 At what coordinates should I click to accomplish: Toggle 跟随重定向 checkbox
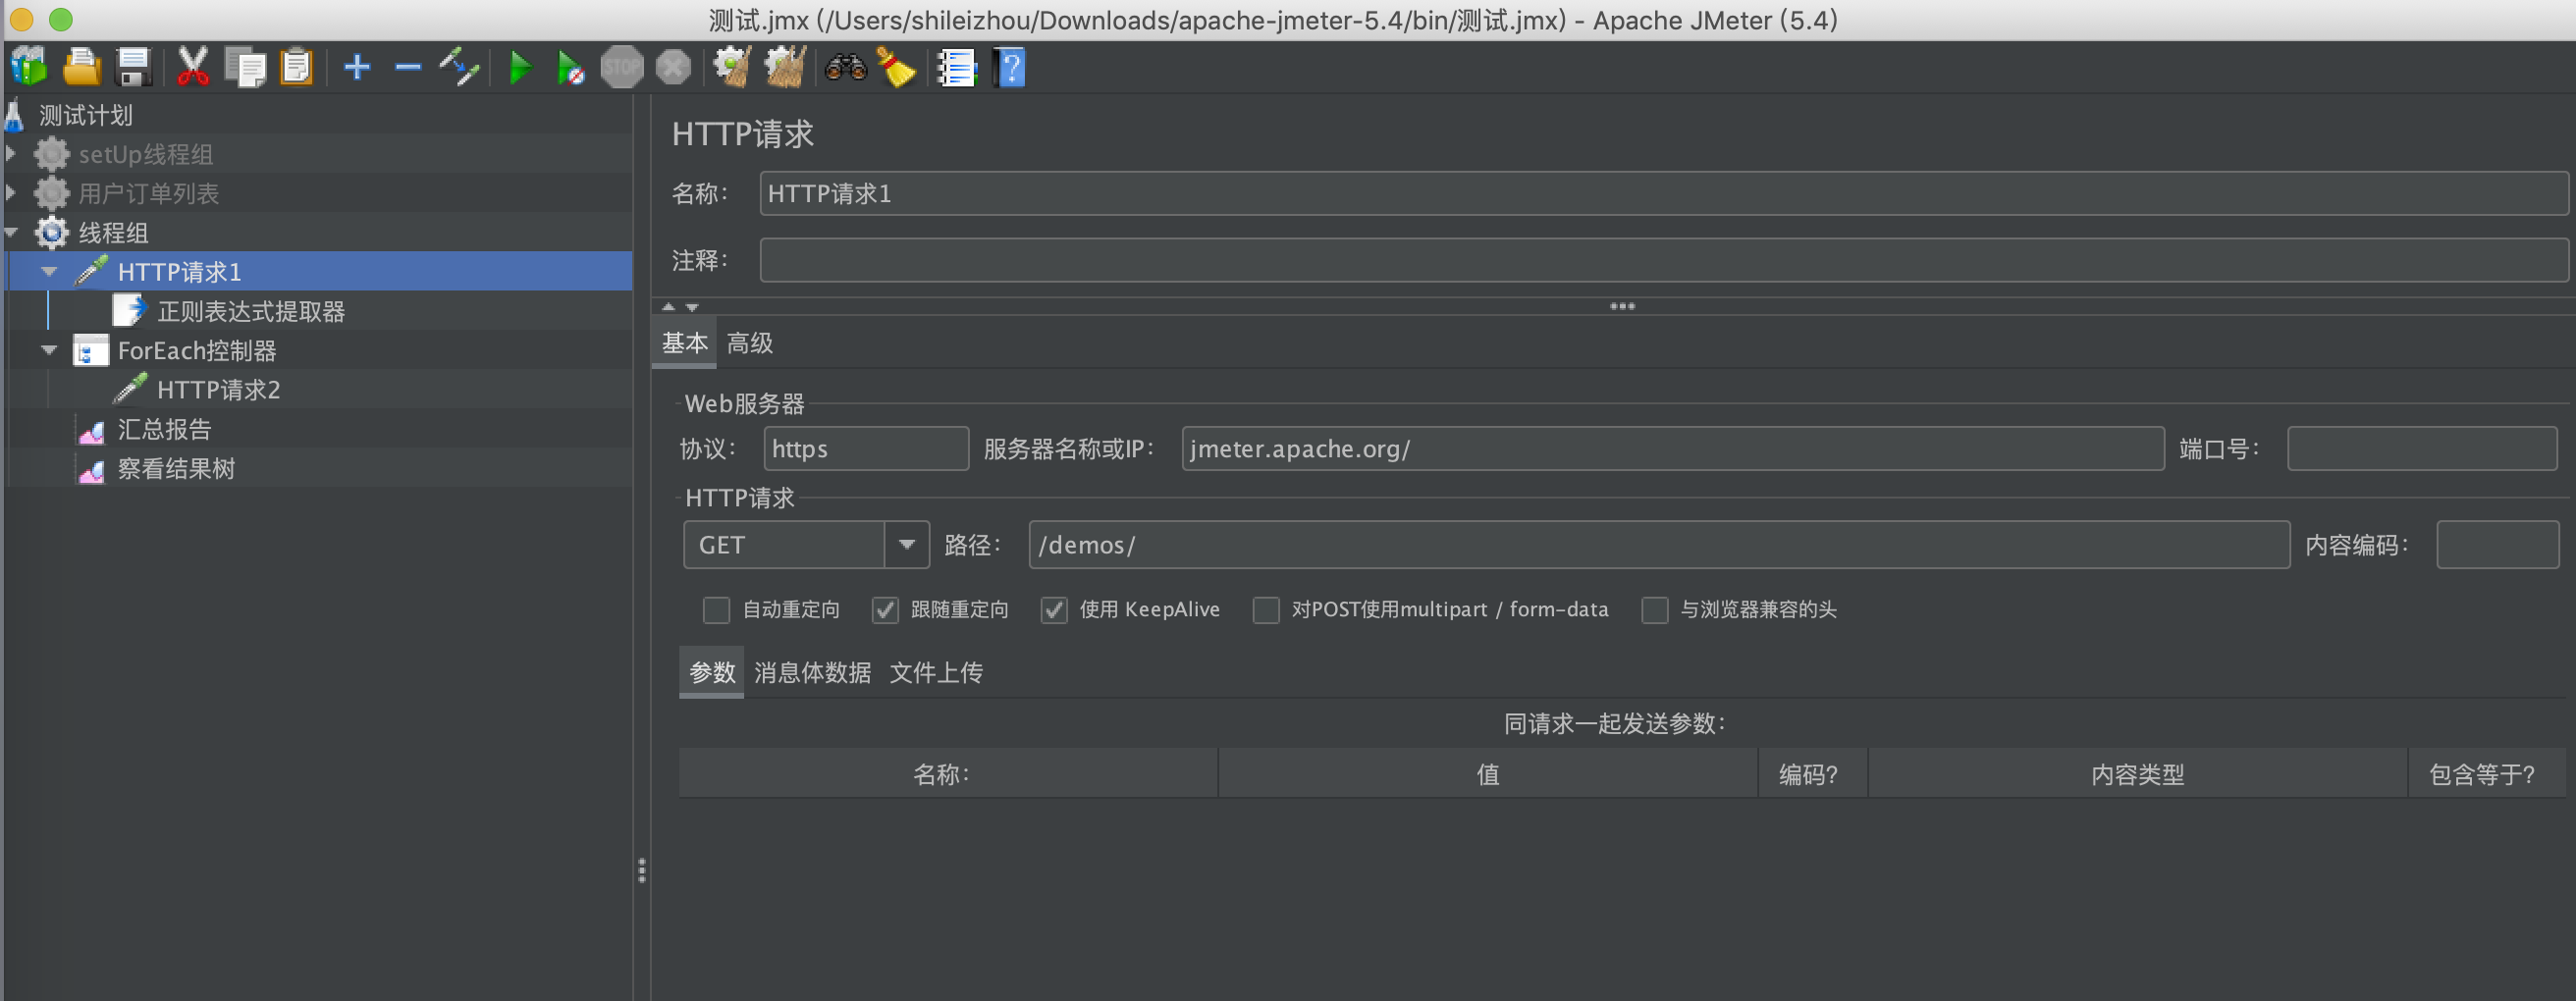(885, 609)
